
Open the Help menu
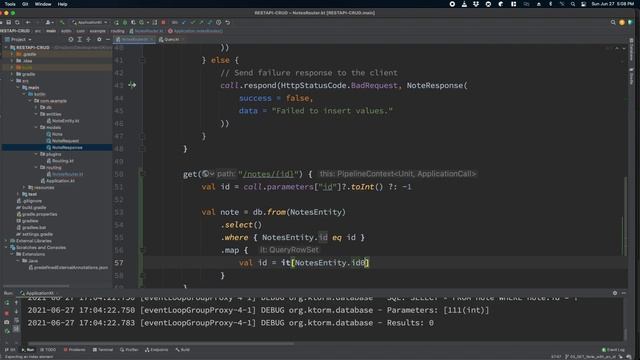[62, 4]
